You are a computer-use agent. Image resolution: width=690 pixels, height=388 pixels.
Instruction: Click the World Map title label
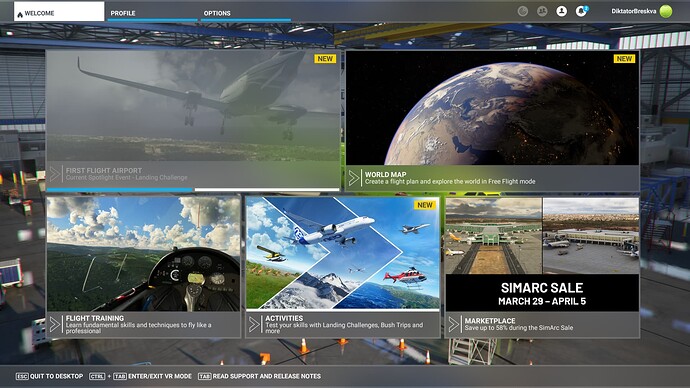385,174
